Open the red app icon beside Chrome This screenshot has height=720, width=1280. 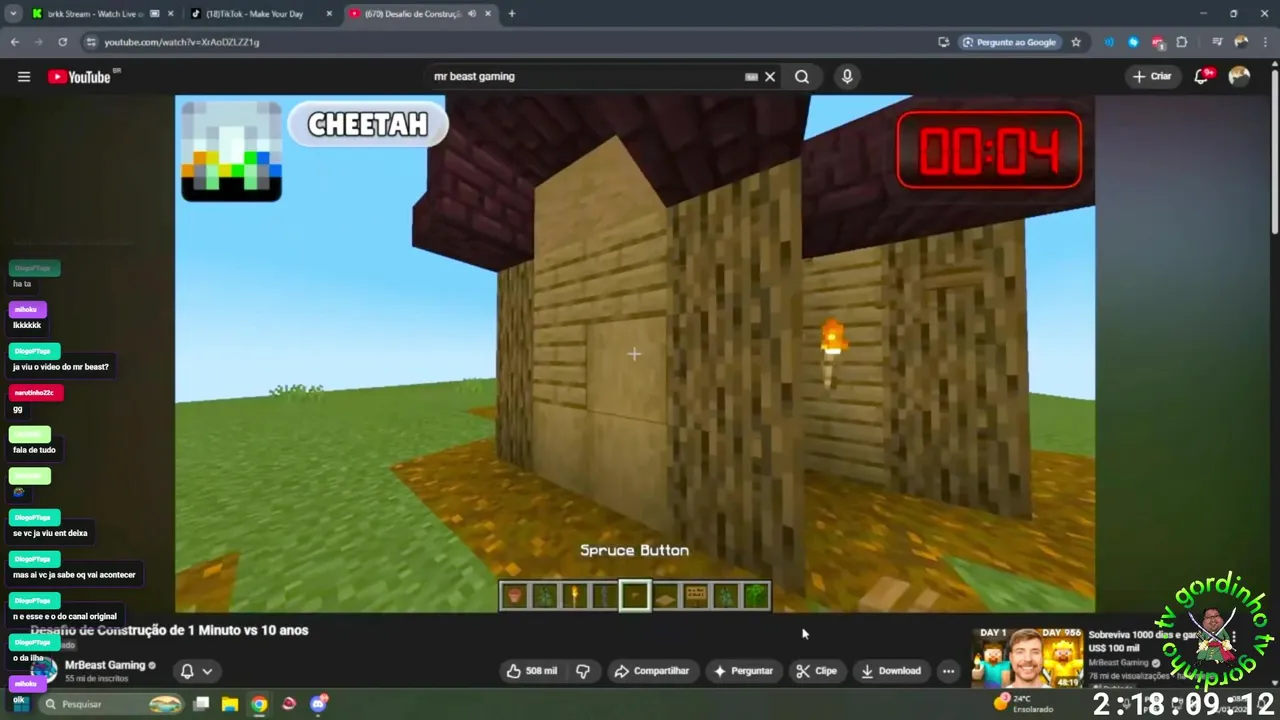(x=289, y=704)
